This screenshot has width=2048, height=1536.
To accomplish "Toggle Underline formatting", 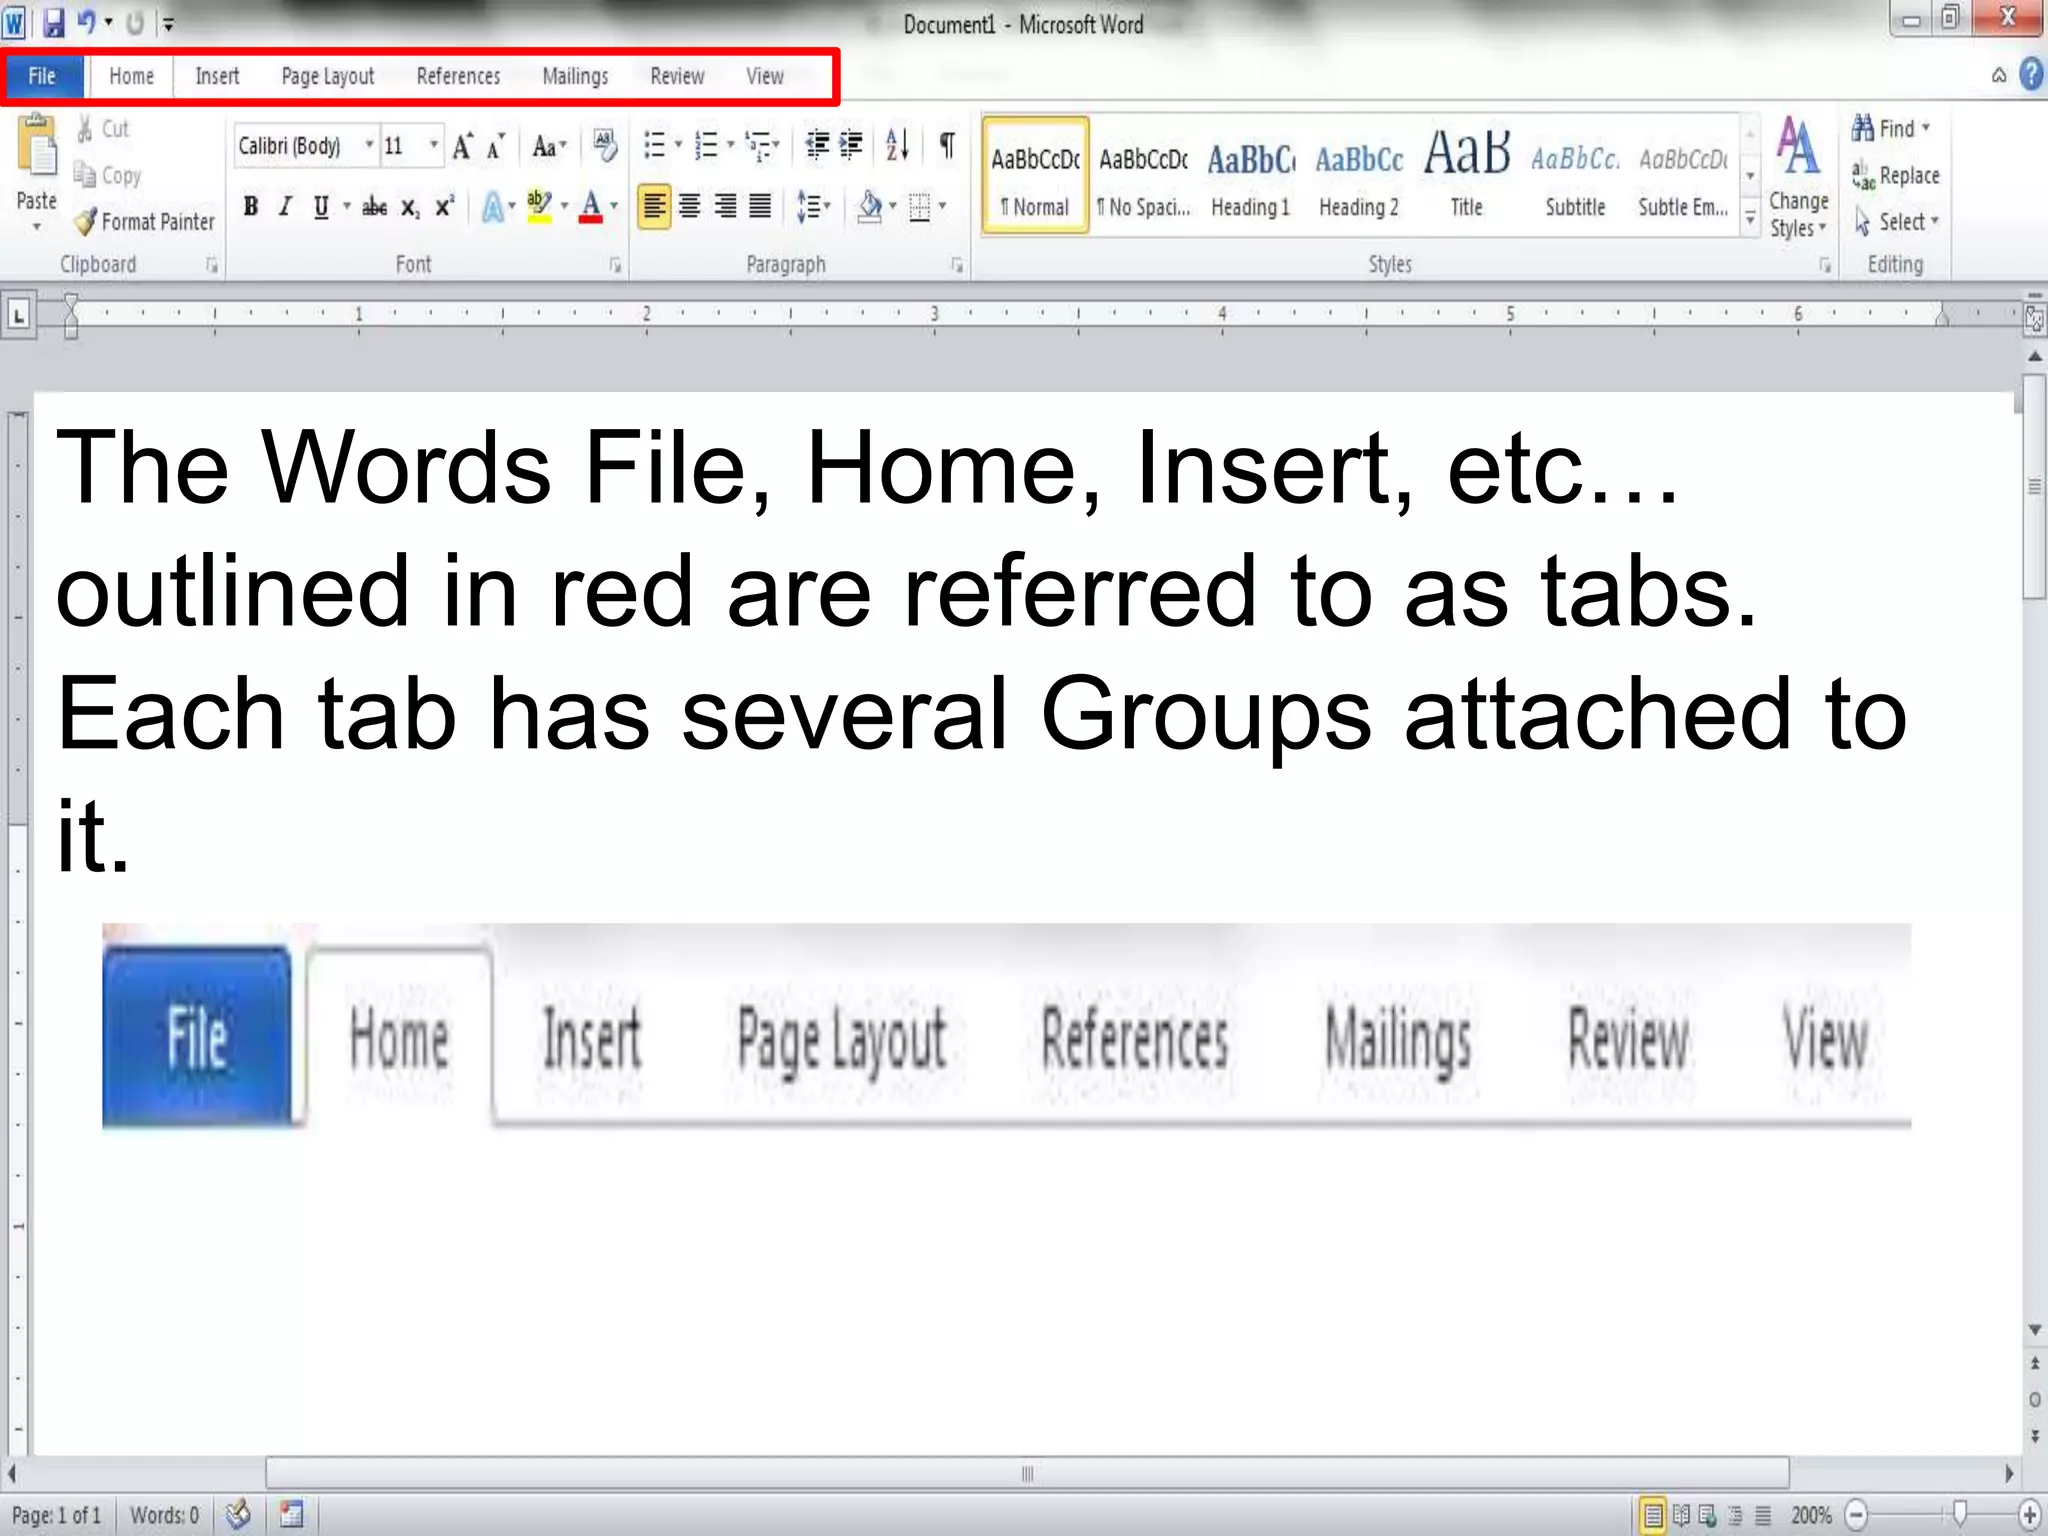I will [x=320, y=207].
